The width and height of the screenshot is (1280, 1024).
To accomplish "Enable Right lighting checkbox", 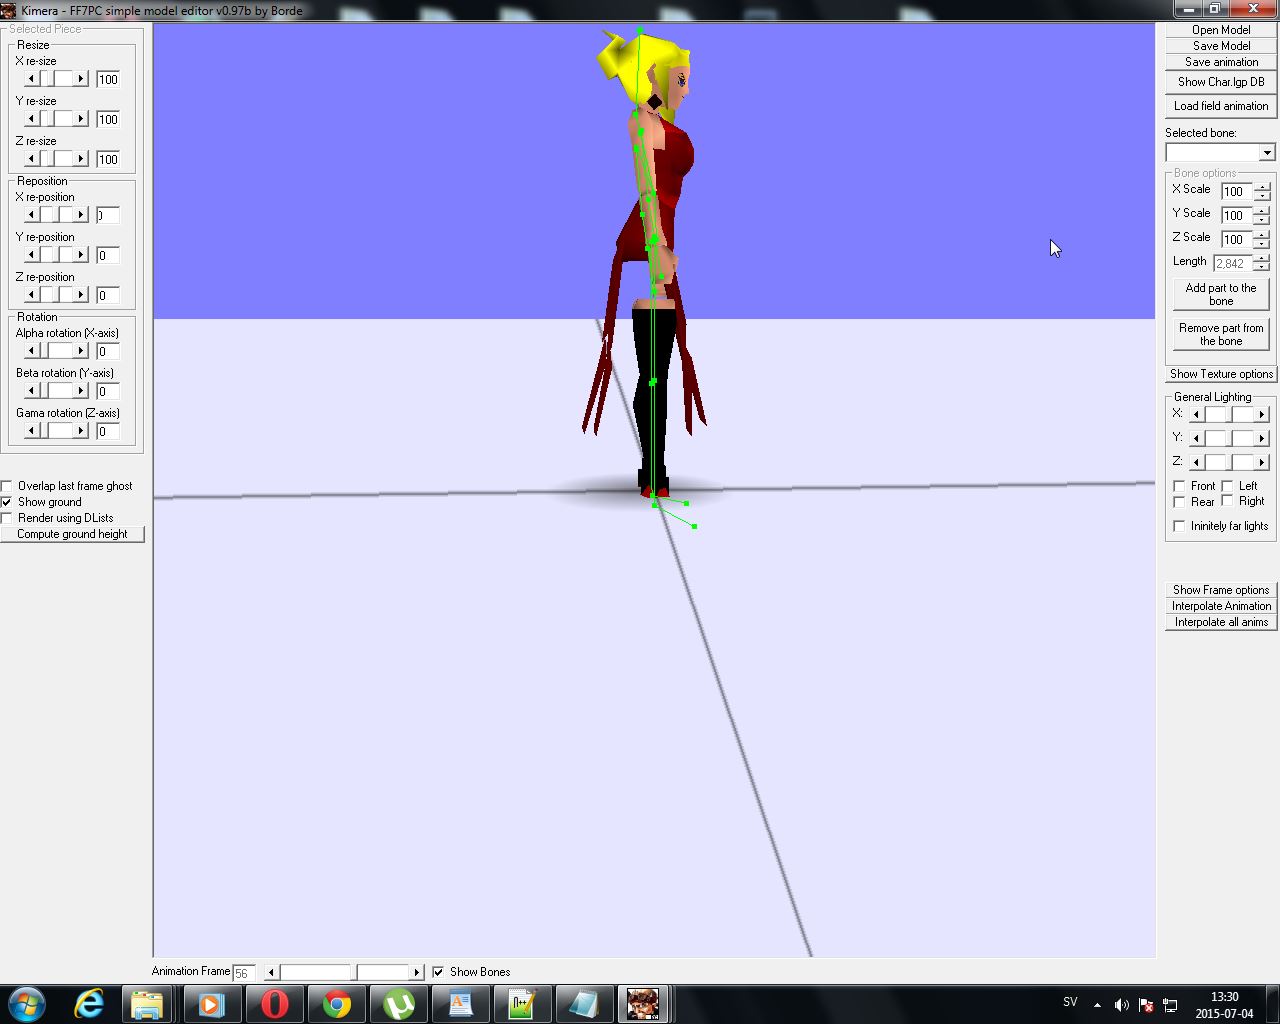I will point(1227,502).
